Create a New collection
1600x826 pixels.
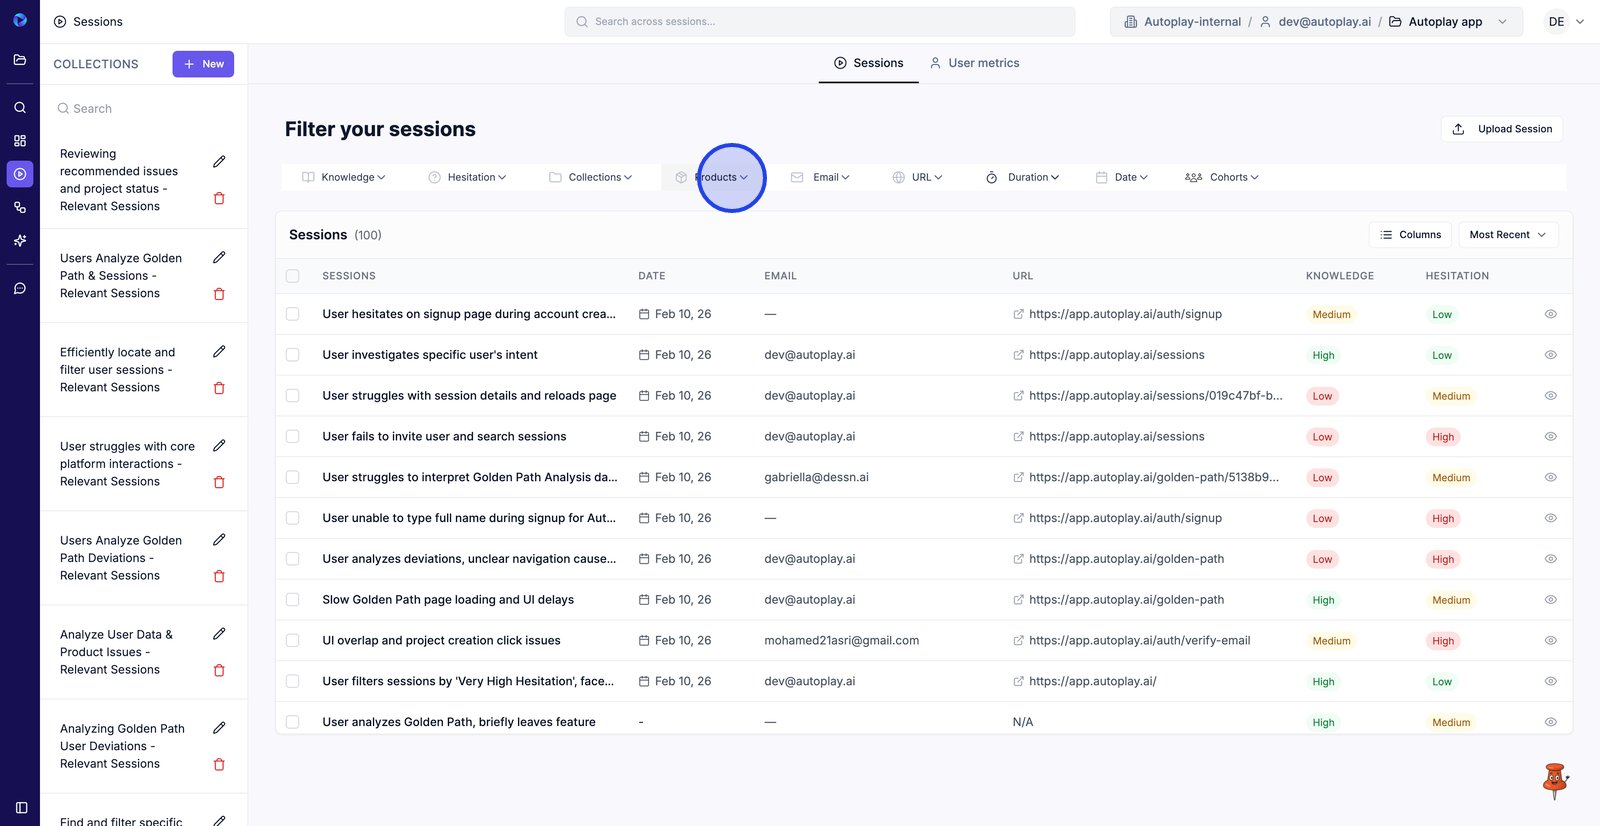pos(203,64)
